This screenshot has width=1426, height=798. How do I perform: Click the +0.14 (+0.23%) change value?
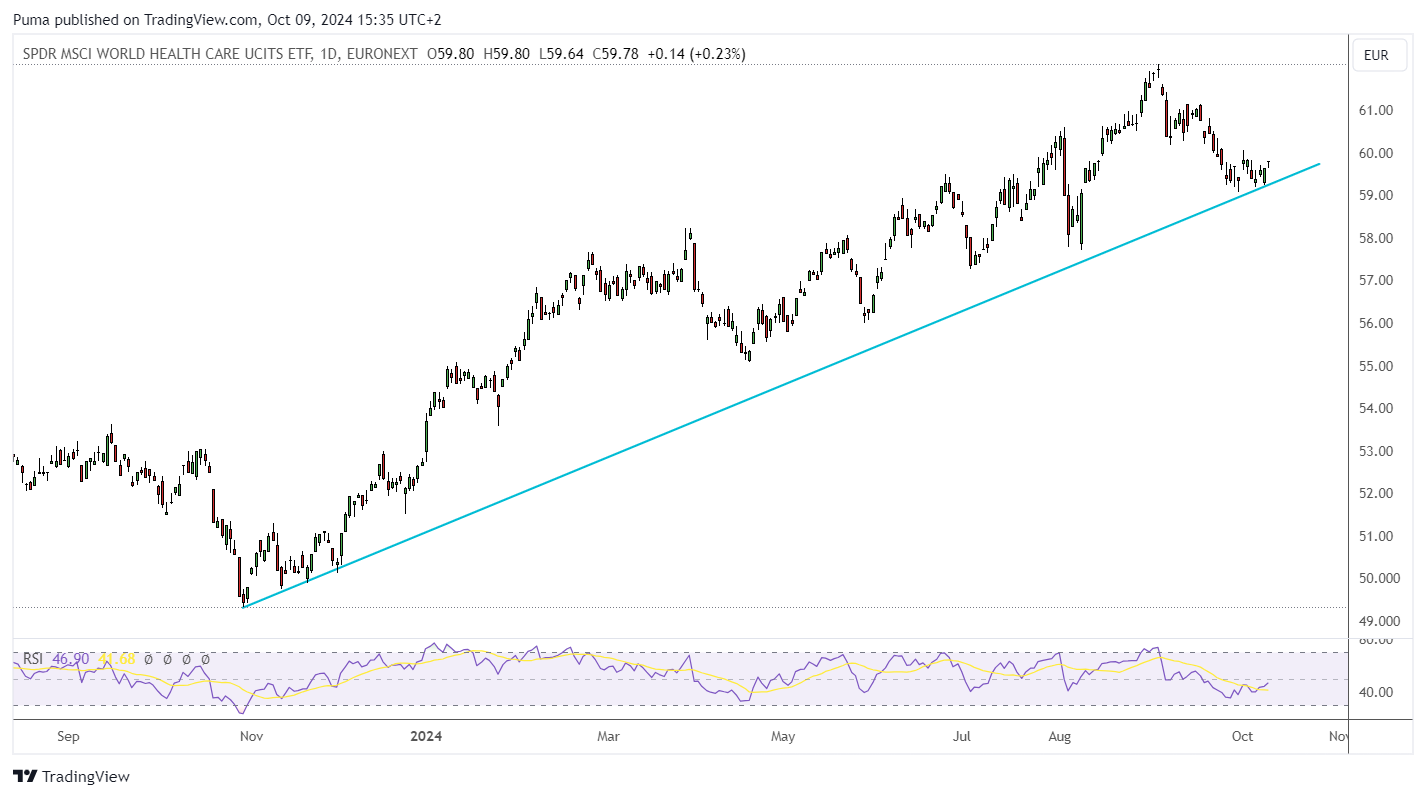pyautogui.click(x=695, y=54)
